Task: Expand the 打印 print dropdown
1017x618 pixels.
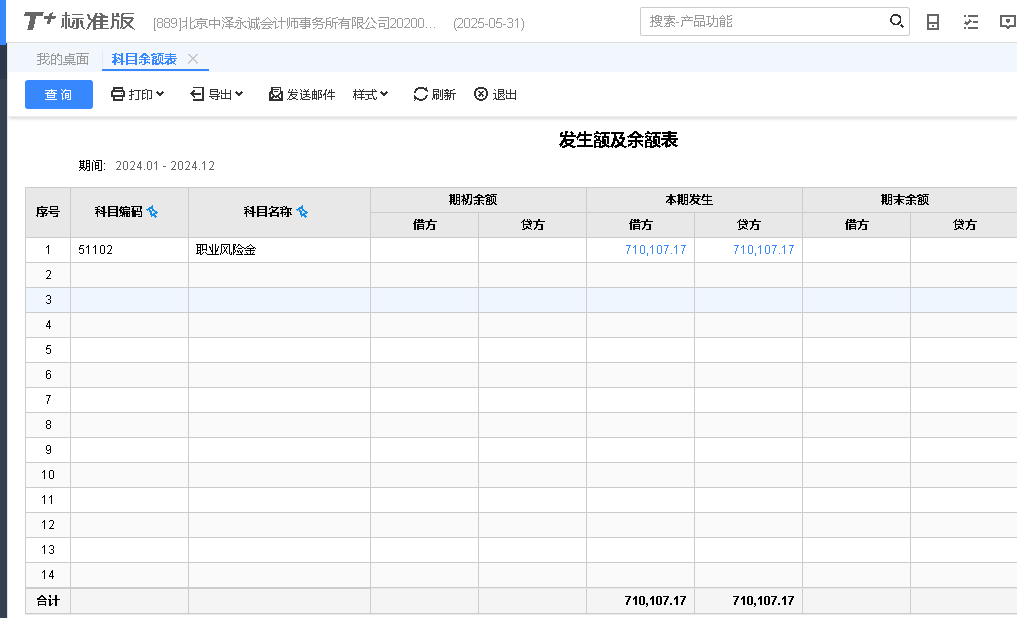Action: pos(138,94)
